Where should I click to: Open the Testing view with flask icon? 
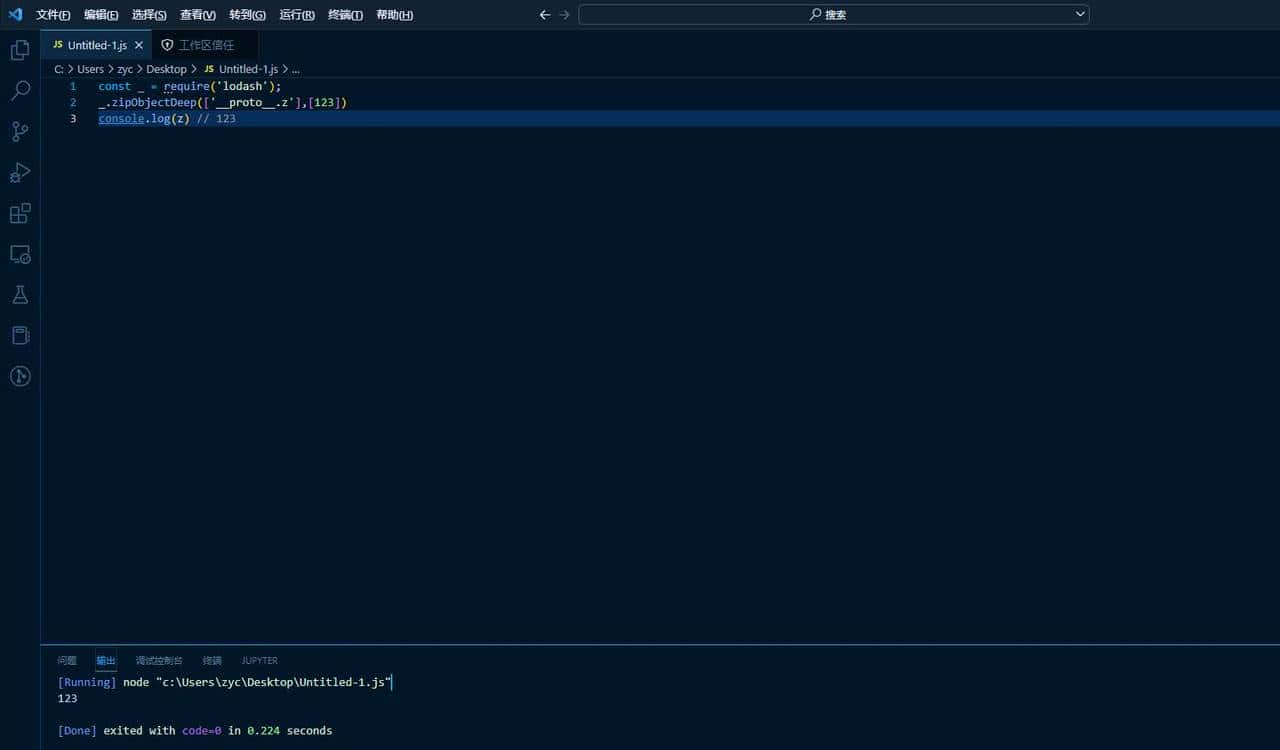click(x=20, y=294)
